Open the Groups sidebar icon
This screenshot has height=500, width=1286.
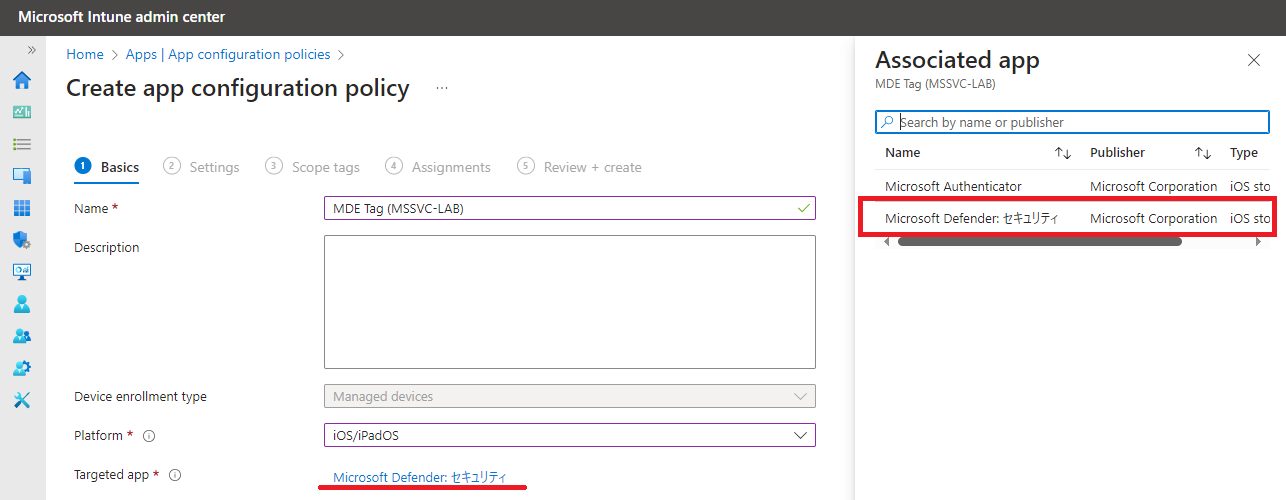(x=22, y=335)
